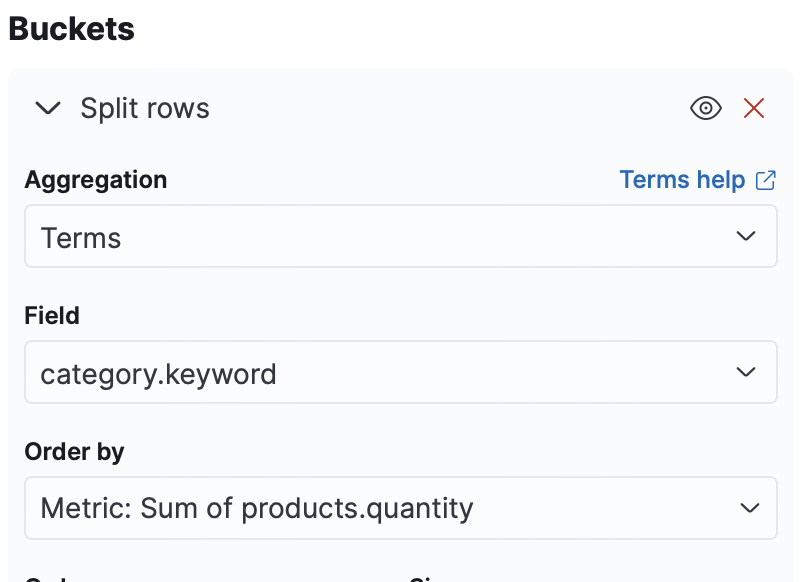The height and width of the screenshot is (582, 806).
Task: Click the Aggregation field label
Action: (96, 180)
